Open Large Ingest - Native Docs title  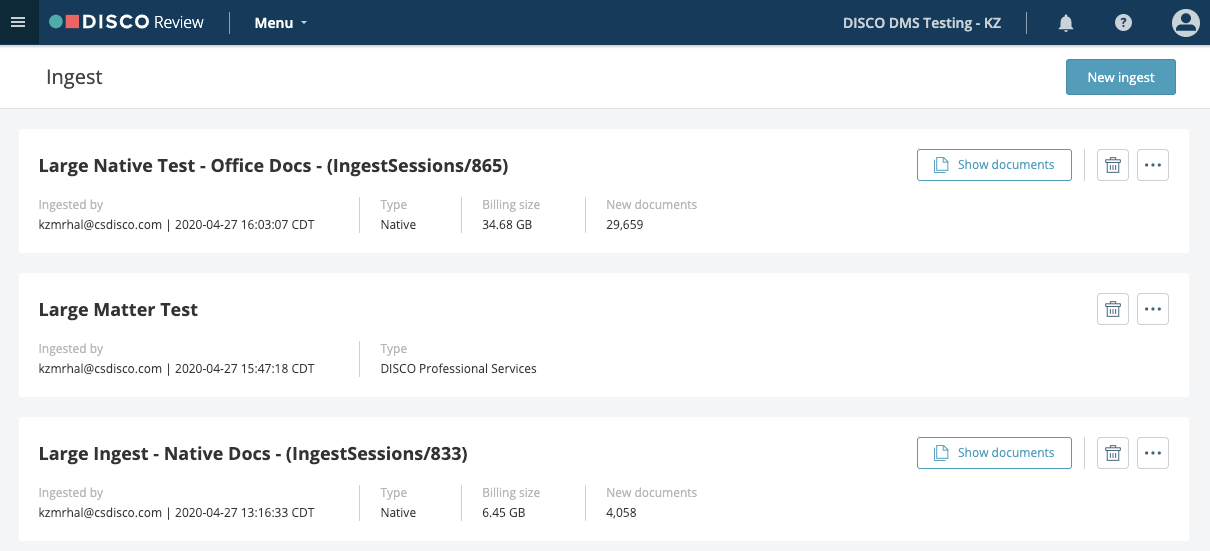(253, 453)
